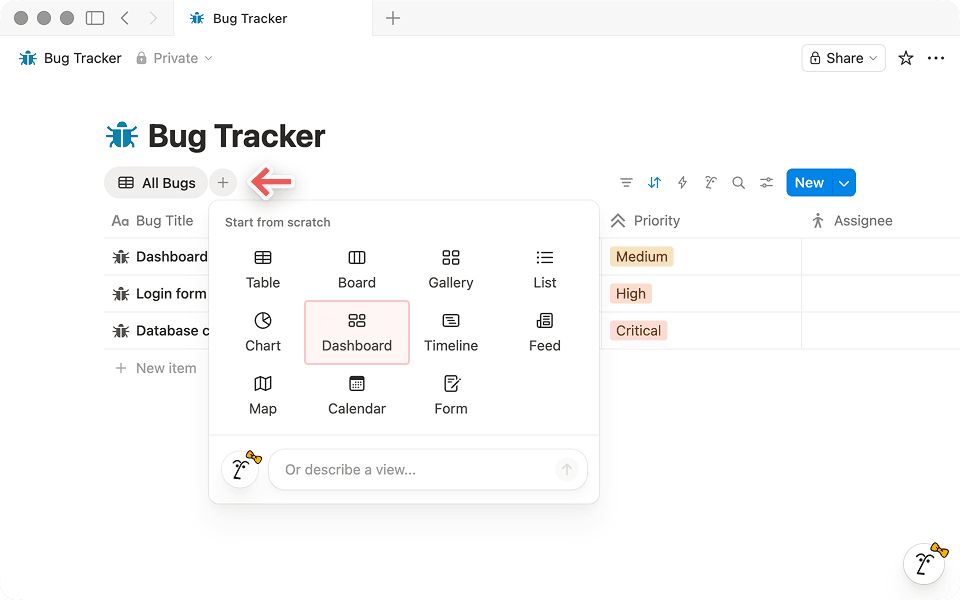Choose the Calendar view type
Viewport: 960px width, 600px height.
(356, 395)
